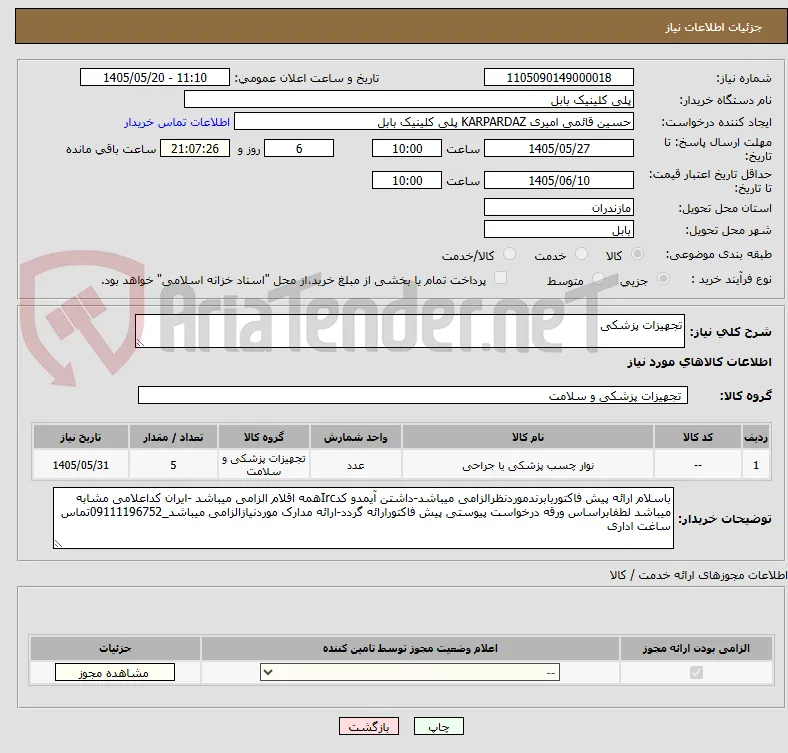Click the اطلاعات مجوزهای ارائه خدمت / کالا heading

tap(698, 575)
